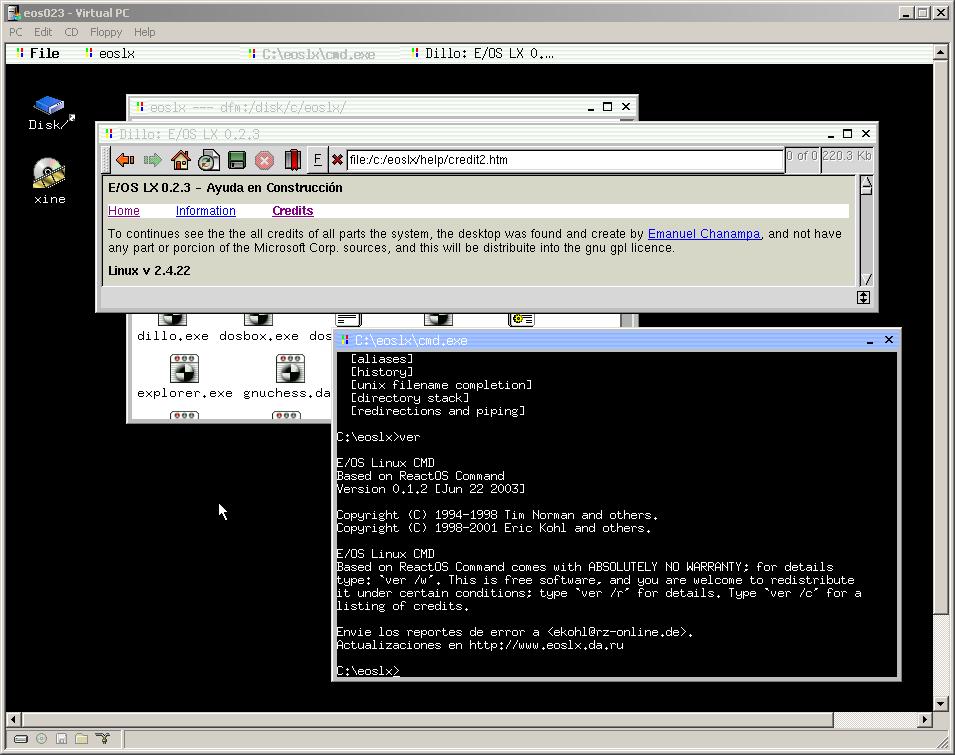Click Virtual PC's horizontal scrollbar right arrow
This screenshot has height=755, width=955.
click(925, 719)
